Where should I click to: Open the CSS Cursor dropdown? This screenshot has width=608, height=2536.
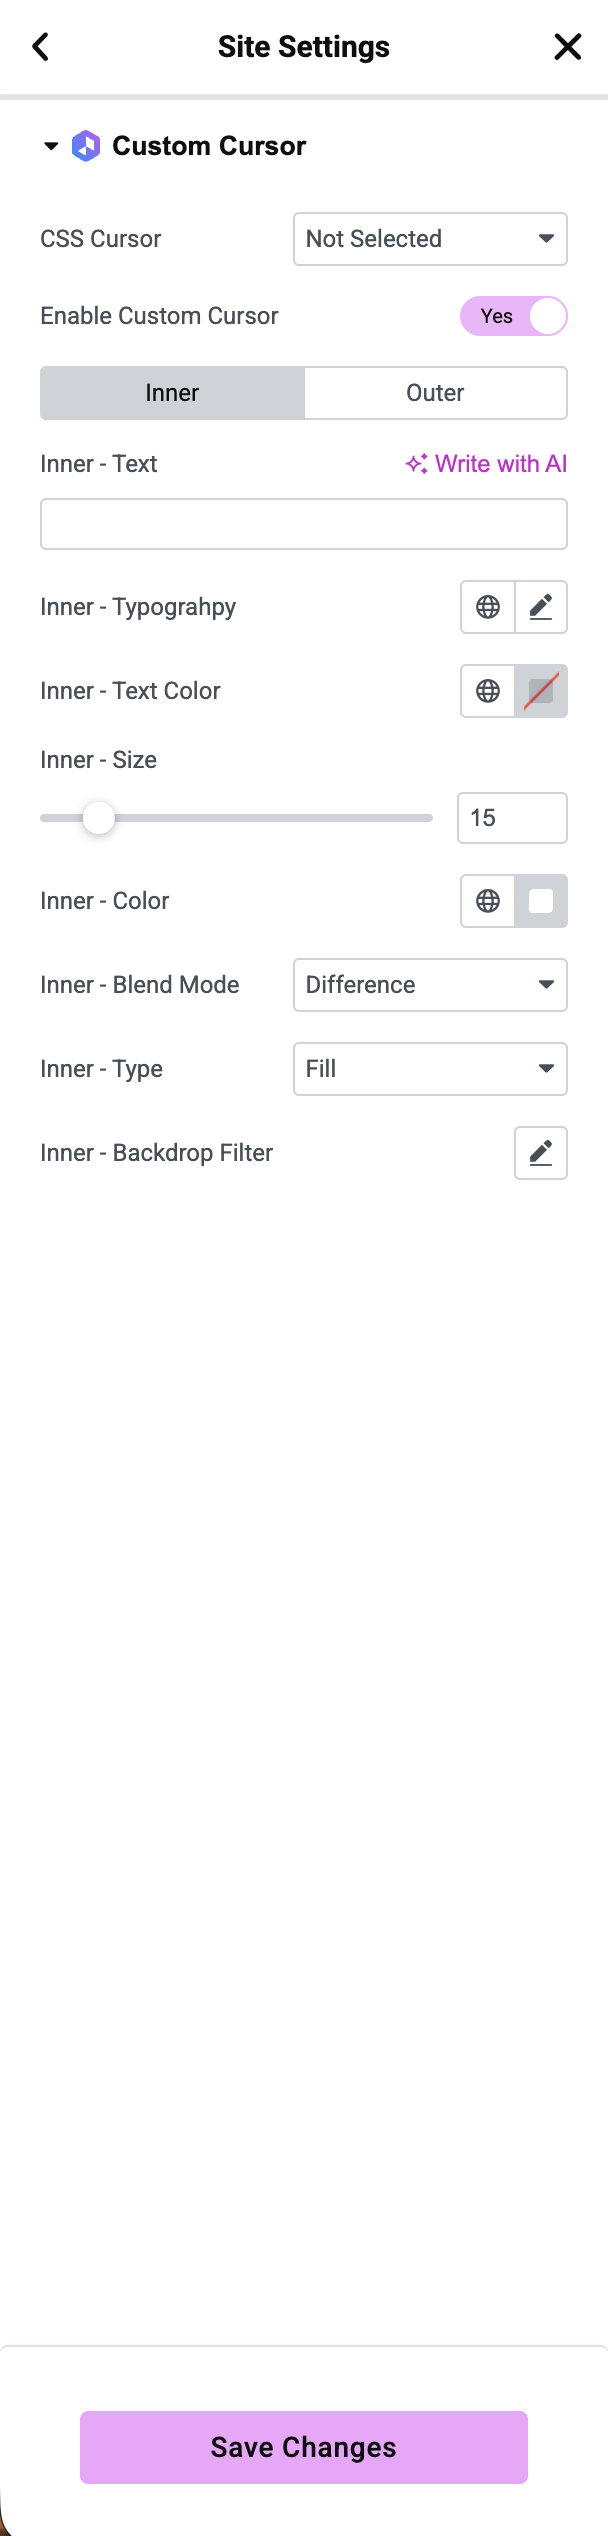point(430,239)
